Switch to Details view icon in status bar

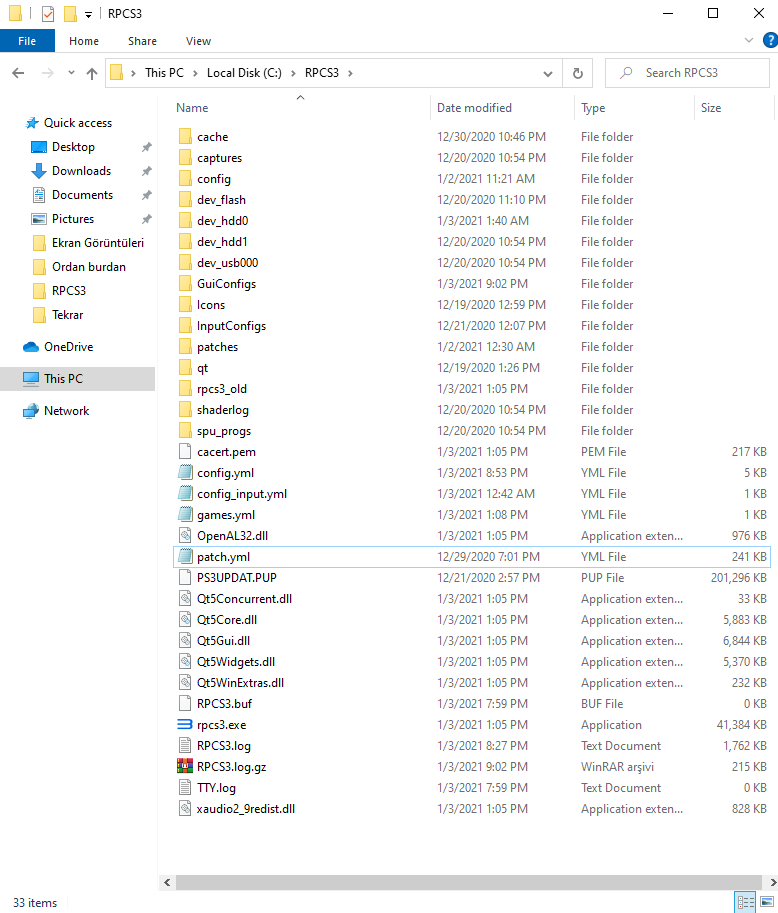[x=745, y=902]
